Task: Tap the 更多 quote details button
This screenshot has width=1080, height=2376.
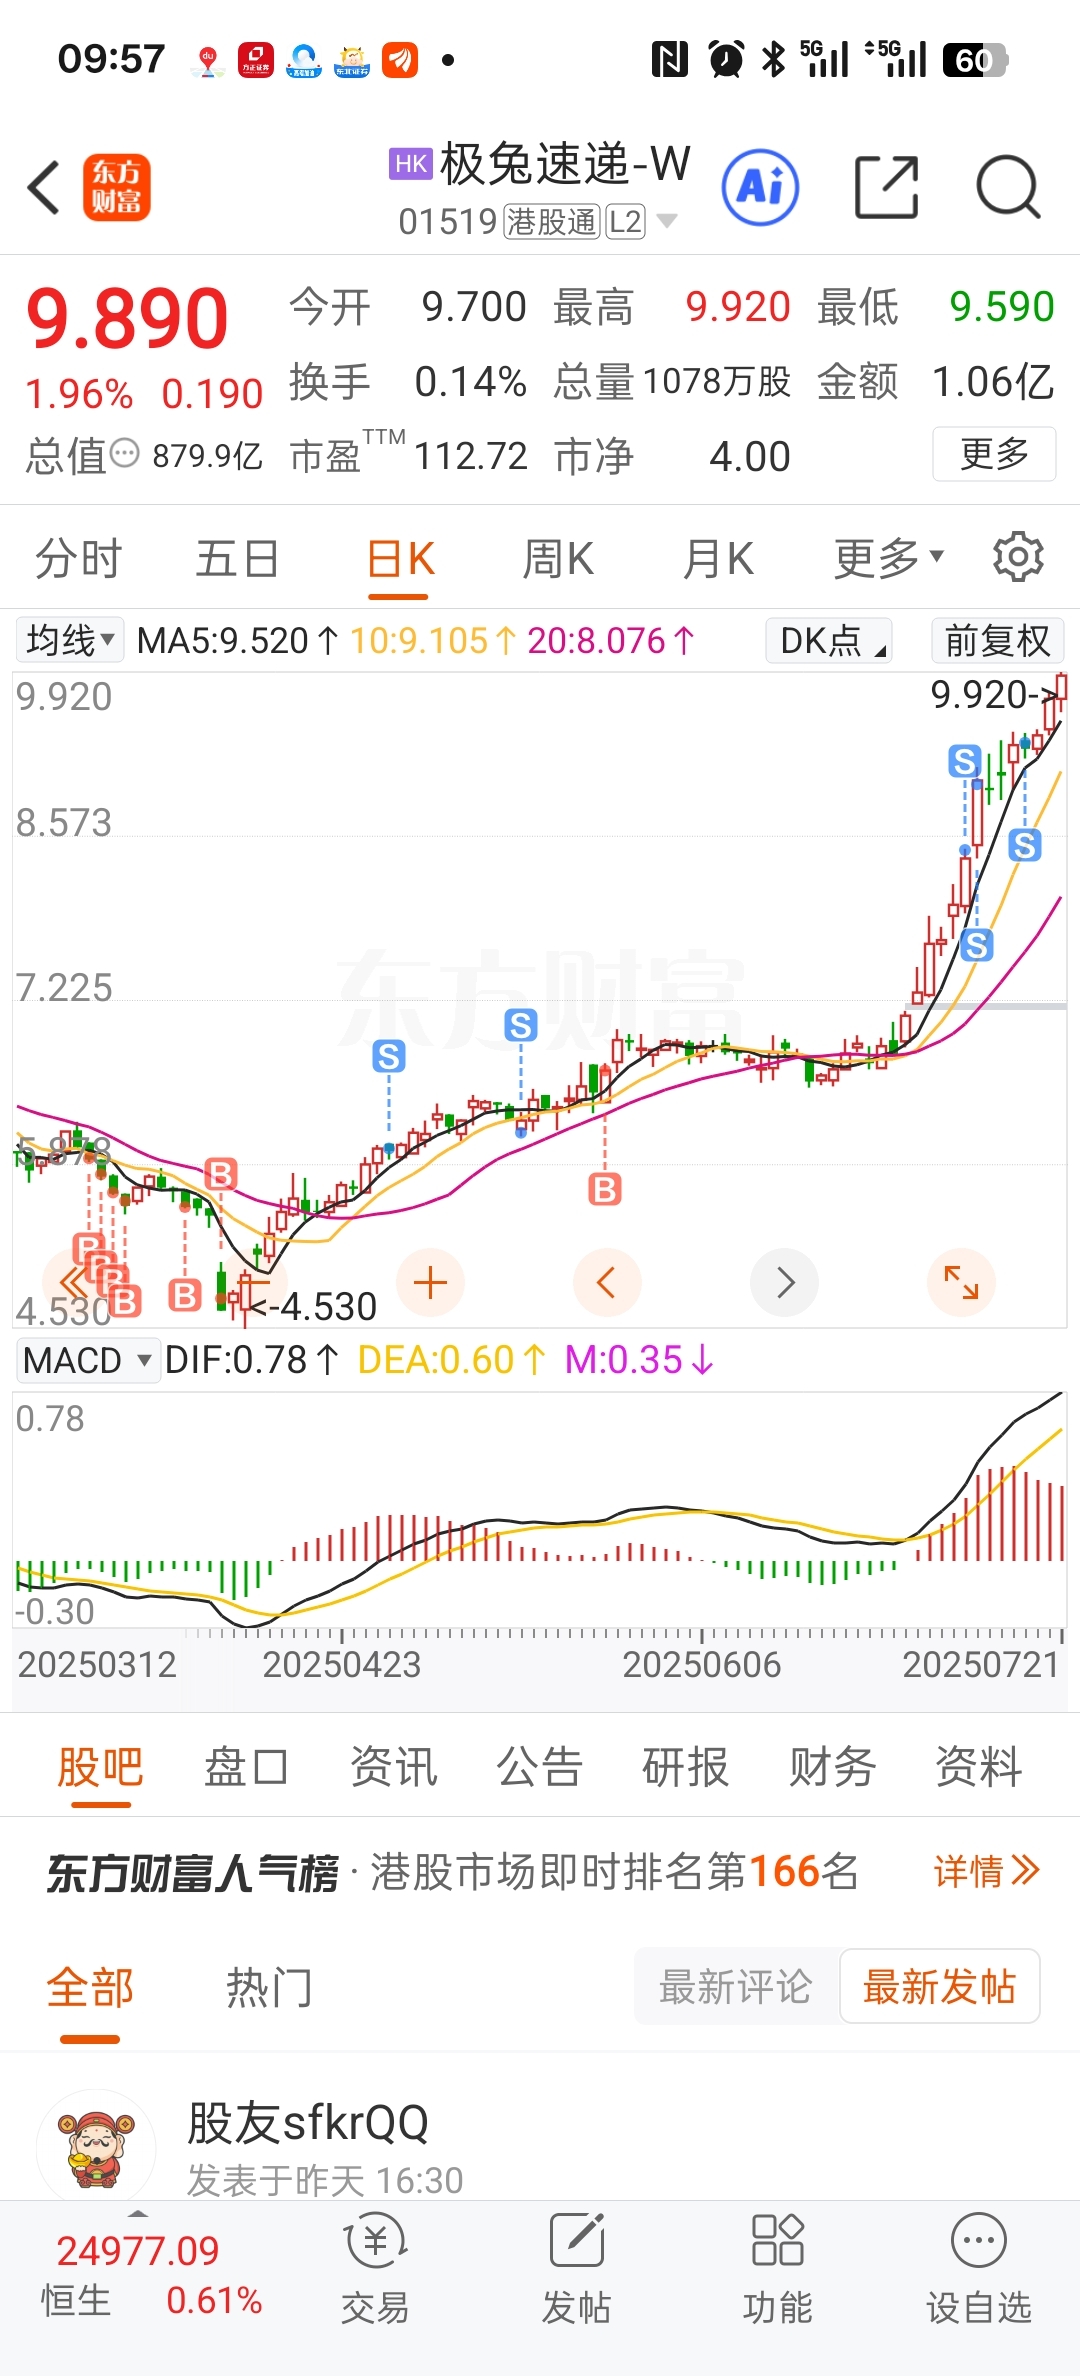Action: tap(994, 453)
